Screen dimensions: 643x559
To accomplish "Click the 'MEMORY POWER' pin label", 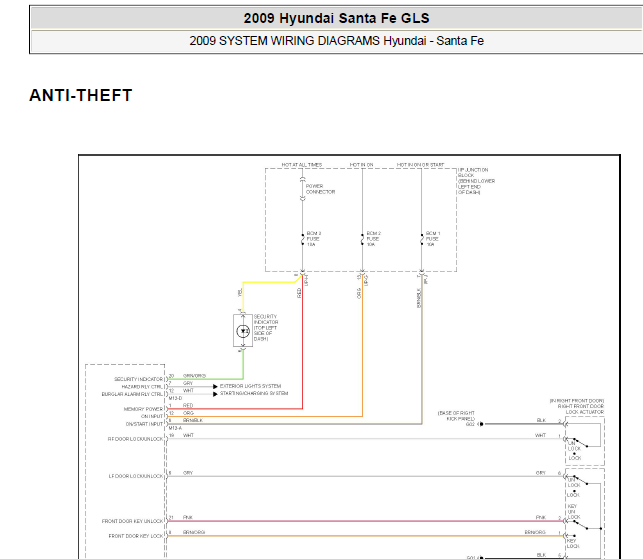I will coord(143,409).
